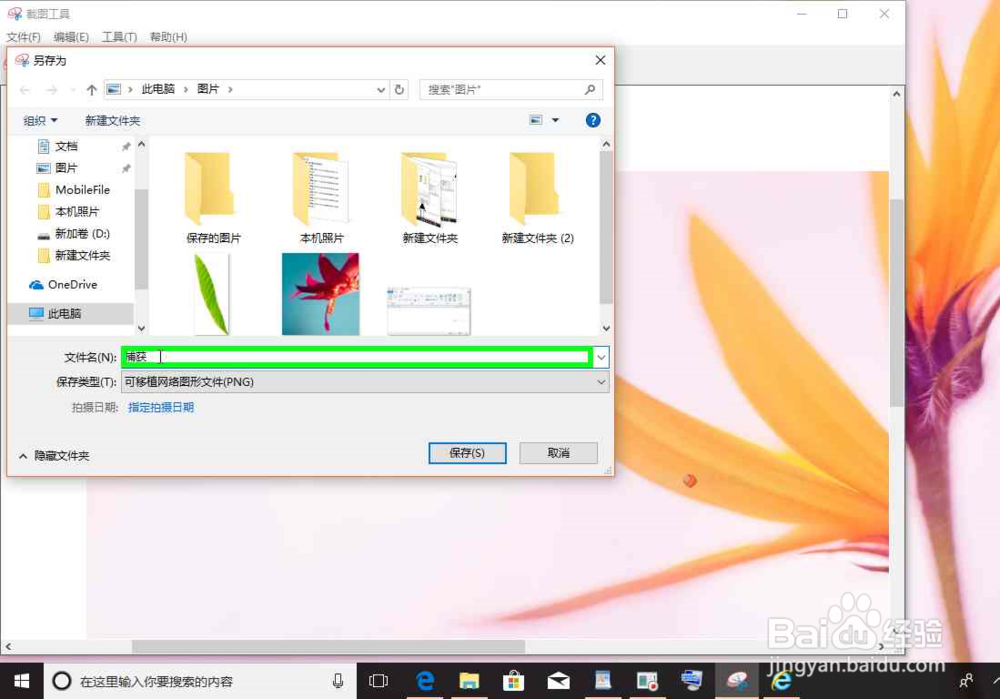The width and height of the screenshot is (1000, 699).
Task: Click the search magnifier in the search box
Action: pyautogui.click(x=590, y=90)
